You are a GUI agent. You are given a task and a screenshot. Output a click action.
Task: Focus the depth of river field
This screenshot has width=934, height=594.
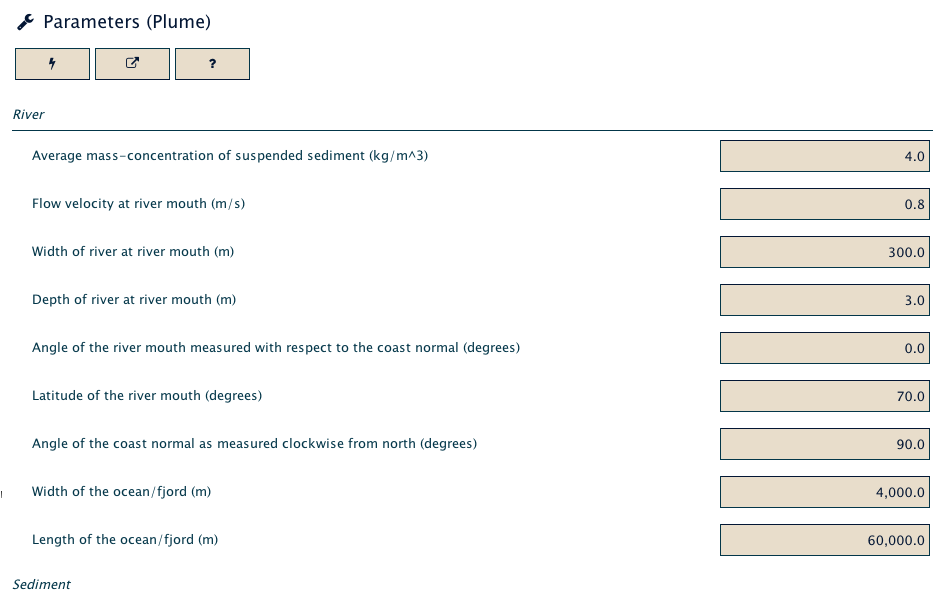[x=824, y=300]
